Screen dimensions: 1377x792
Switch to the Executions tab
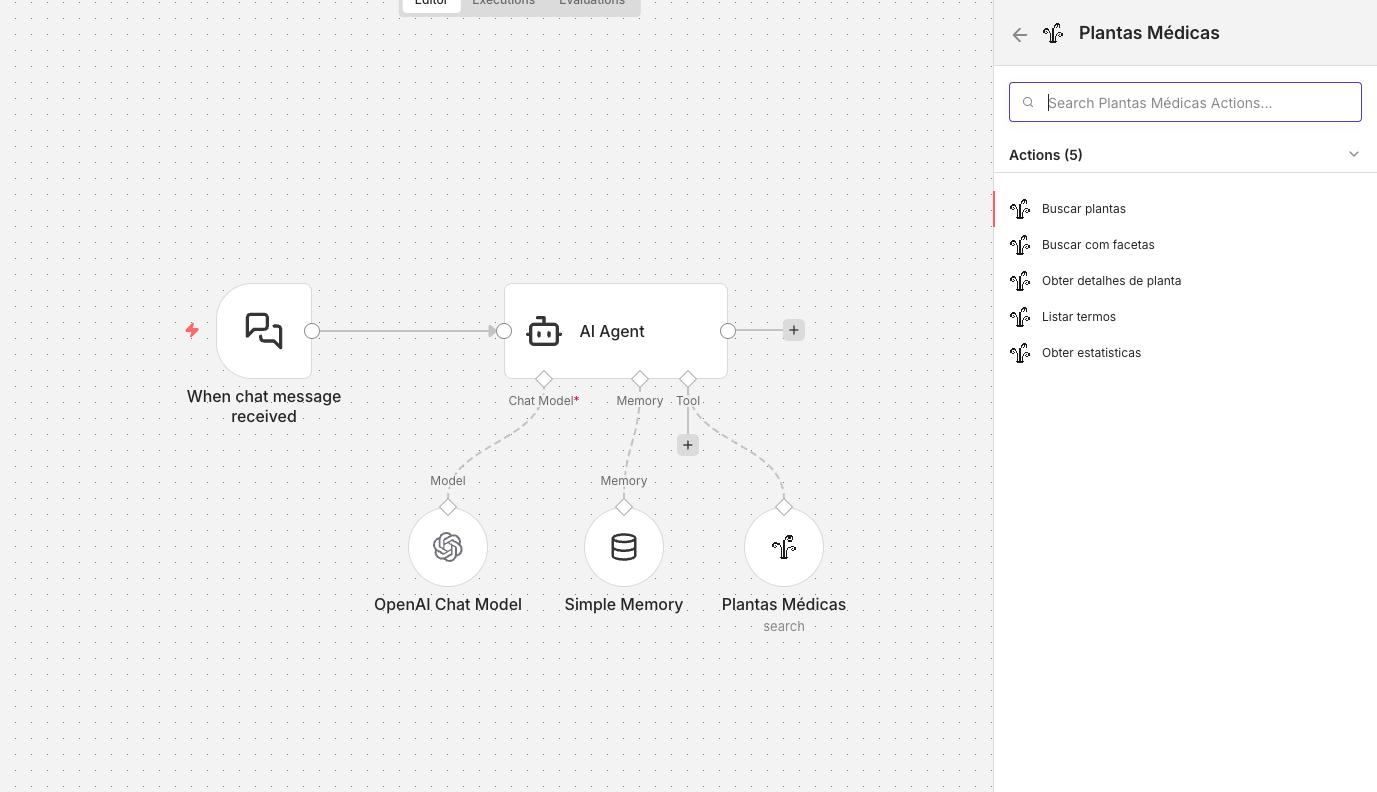[503, 3]
